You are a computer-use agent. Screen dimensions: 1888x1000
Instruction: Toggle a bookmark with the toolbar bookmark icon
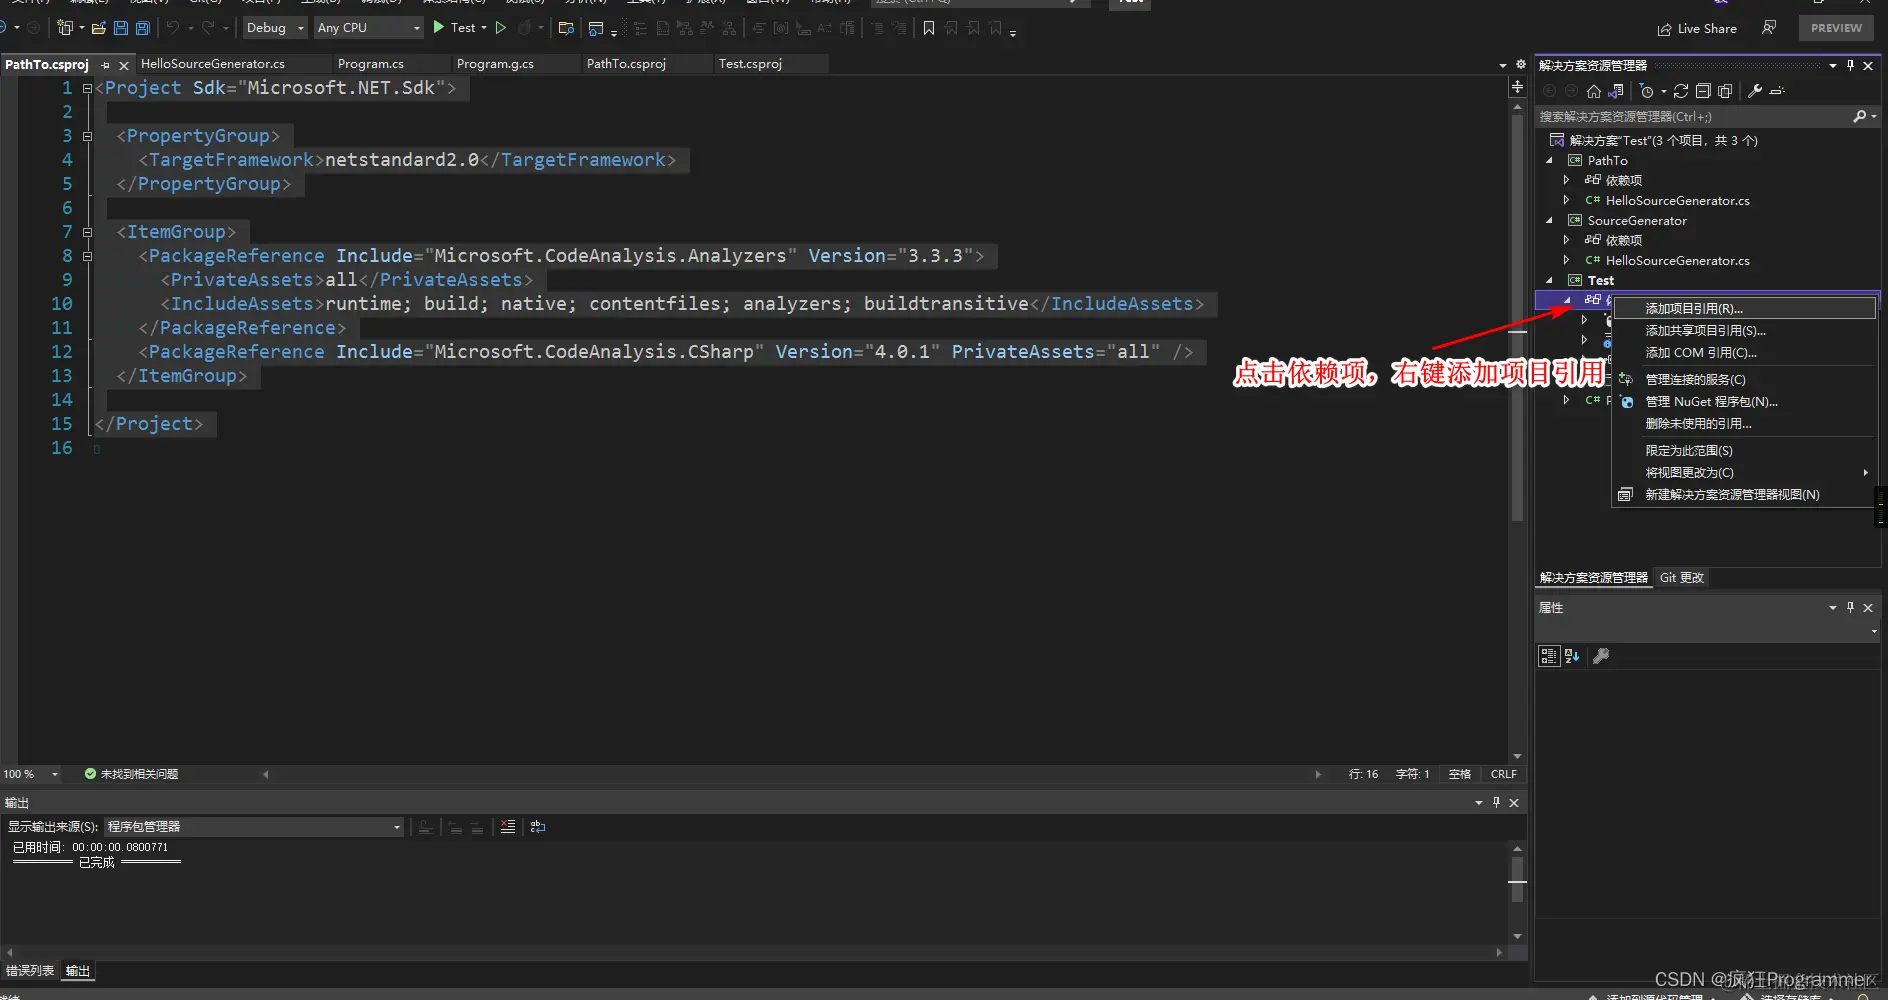click(929, 28)
